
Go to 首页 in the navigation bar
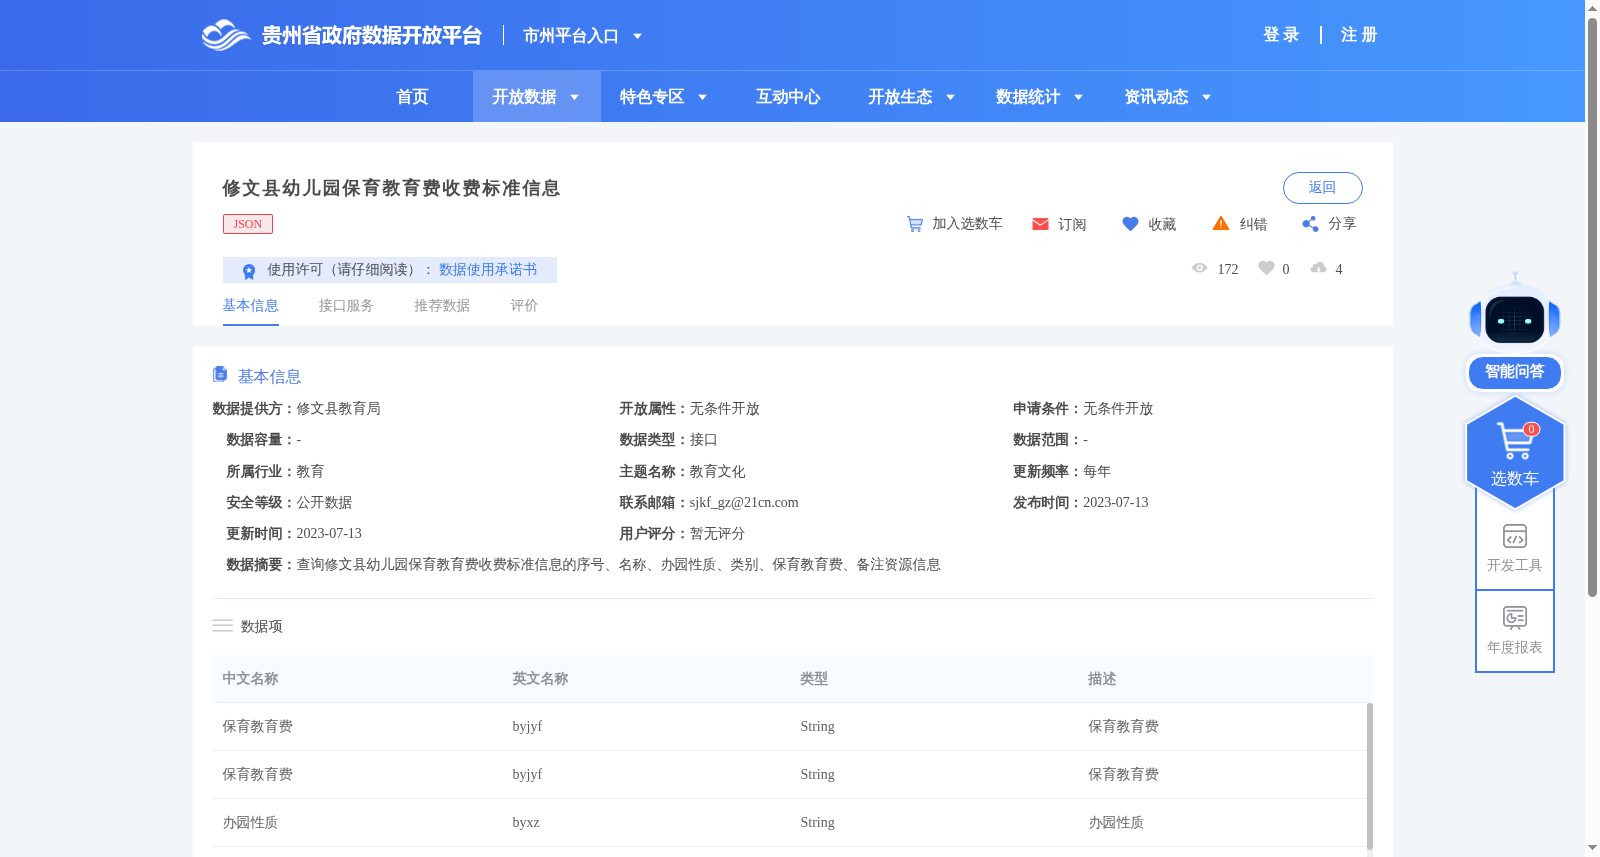[x=412, y=97]
